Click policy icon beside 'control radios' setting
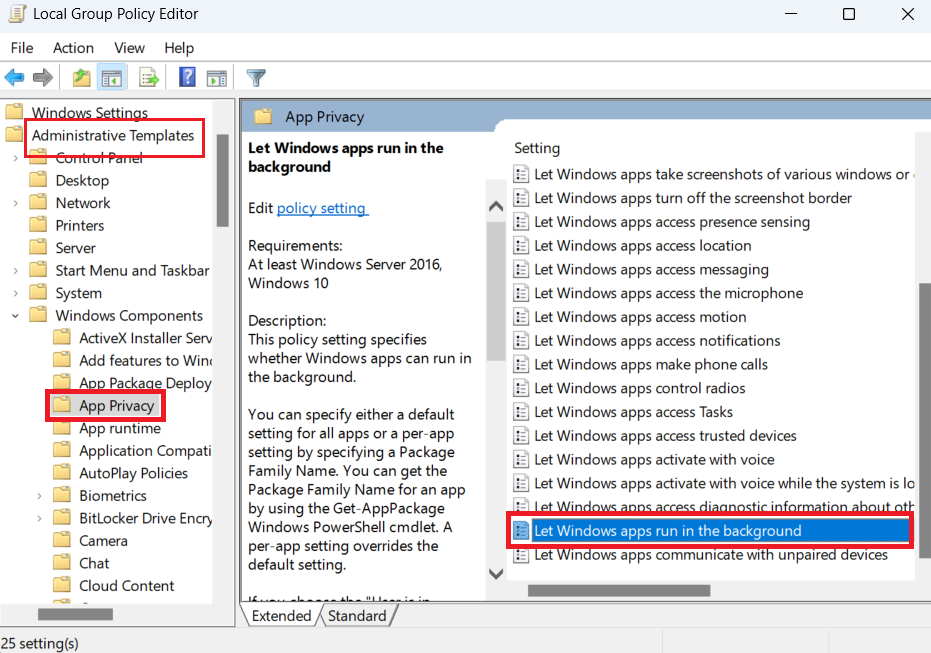Viewport: 931px width, 653px height. coord(521,388)
